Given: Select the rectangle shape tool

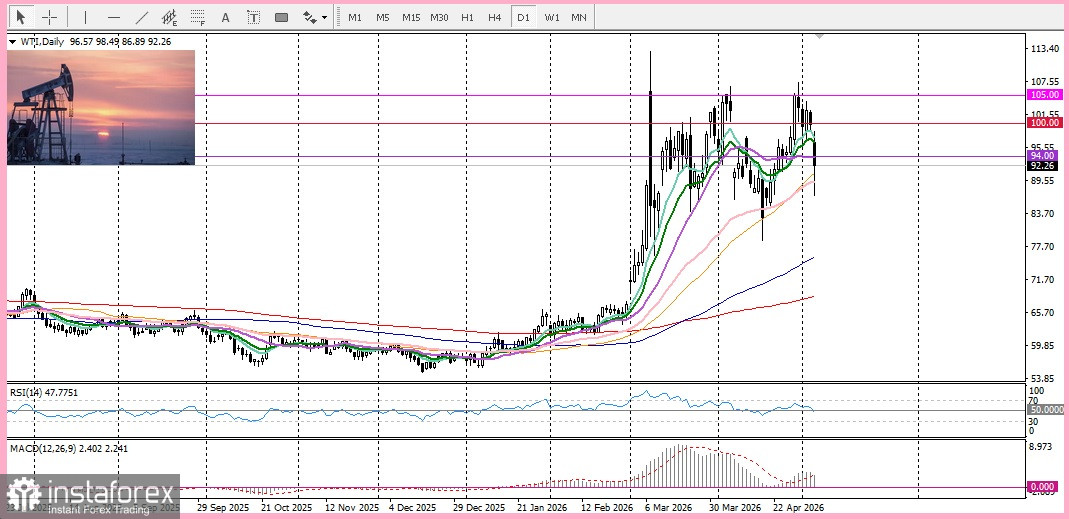Looking at the screenshot, I should coord(282,17).
